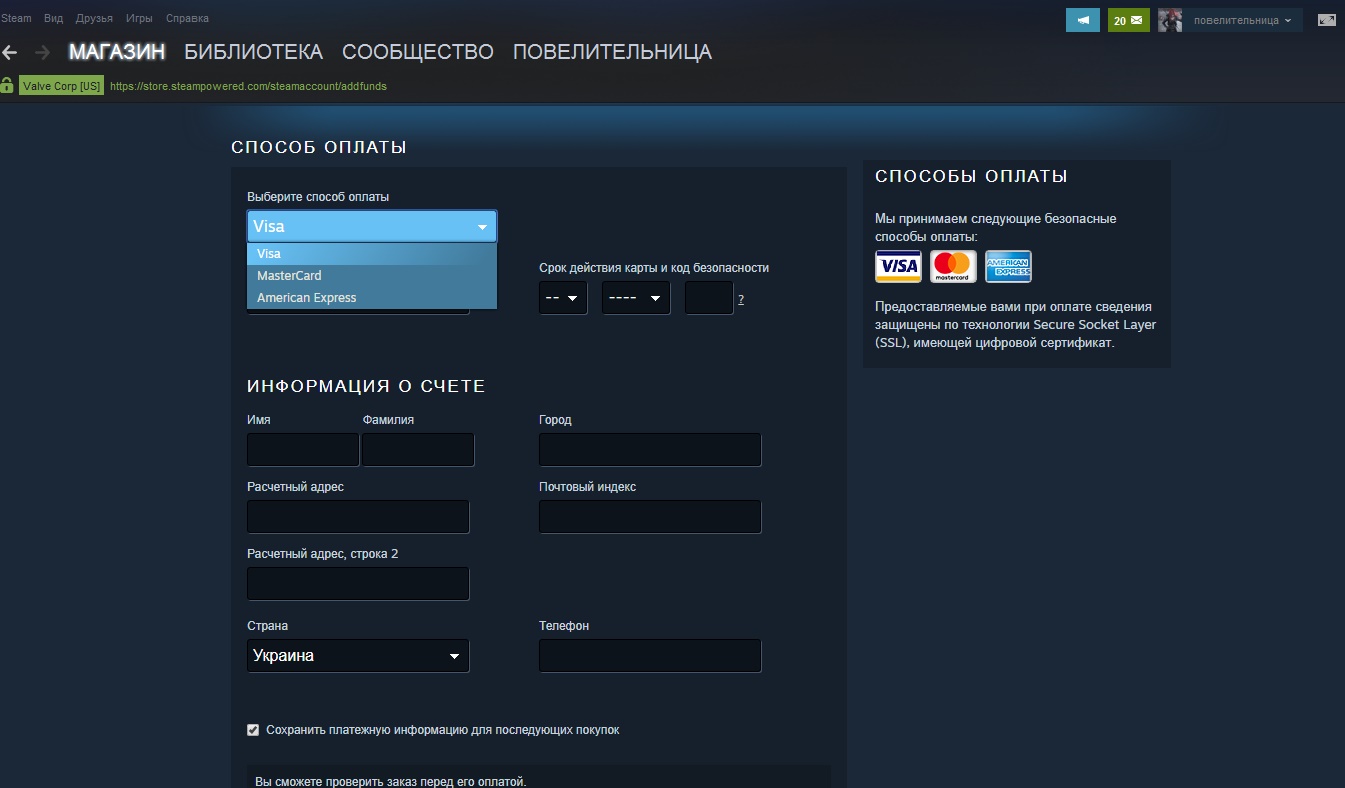Click the MasterCard logo
Viewport: 1345px width, 788px height.
[x=953, y=266]
